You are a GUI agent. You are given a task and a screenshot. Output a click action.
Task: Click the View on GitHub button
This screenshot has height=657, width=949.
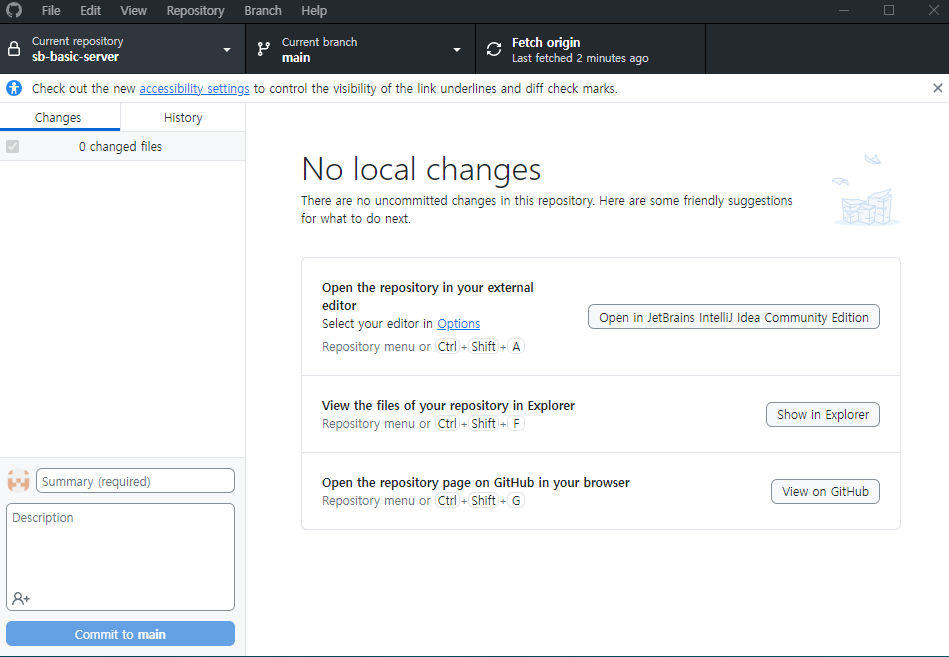point(825,491)
